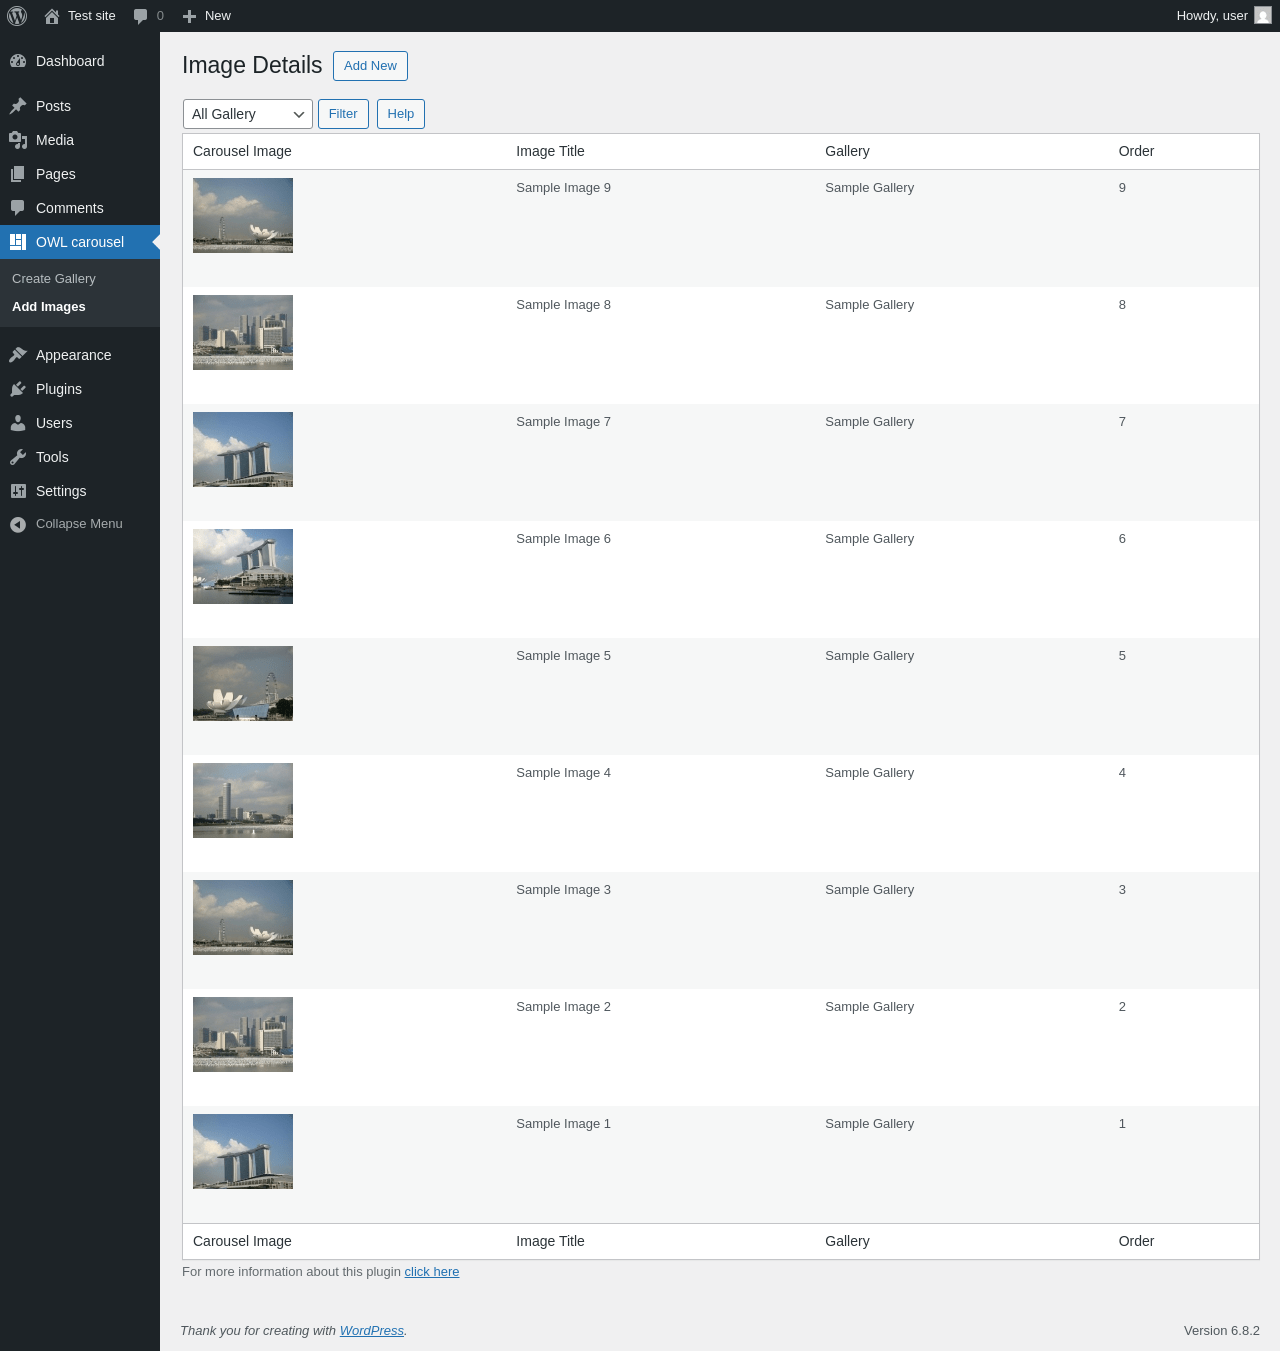Click thumbnail of Sample Image 9

(243, 215)
